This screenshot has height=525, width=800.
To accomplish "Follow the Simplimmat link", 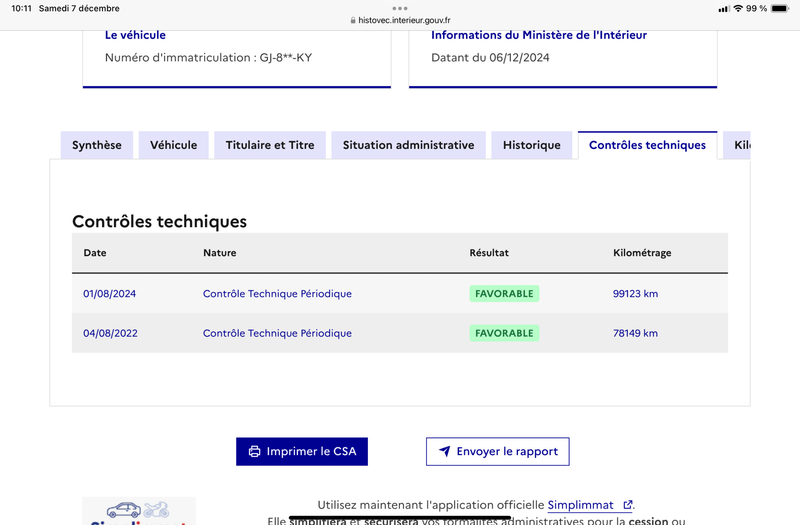I will click(581, 505).
